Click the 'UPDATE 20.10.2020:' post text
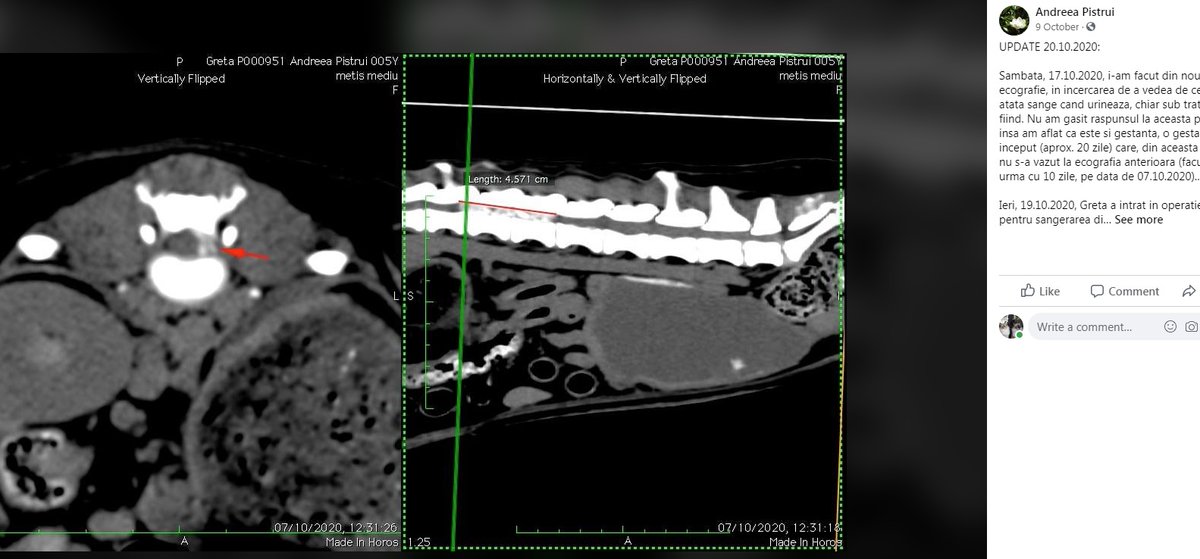Screen dimensions: 1200x559 [1051, 48]
